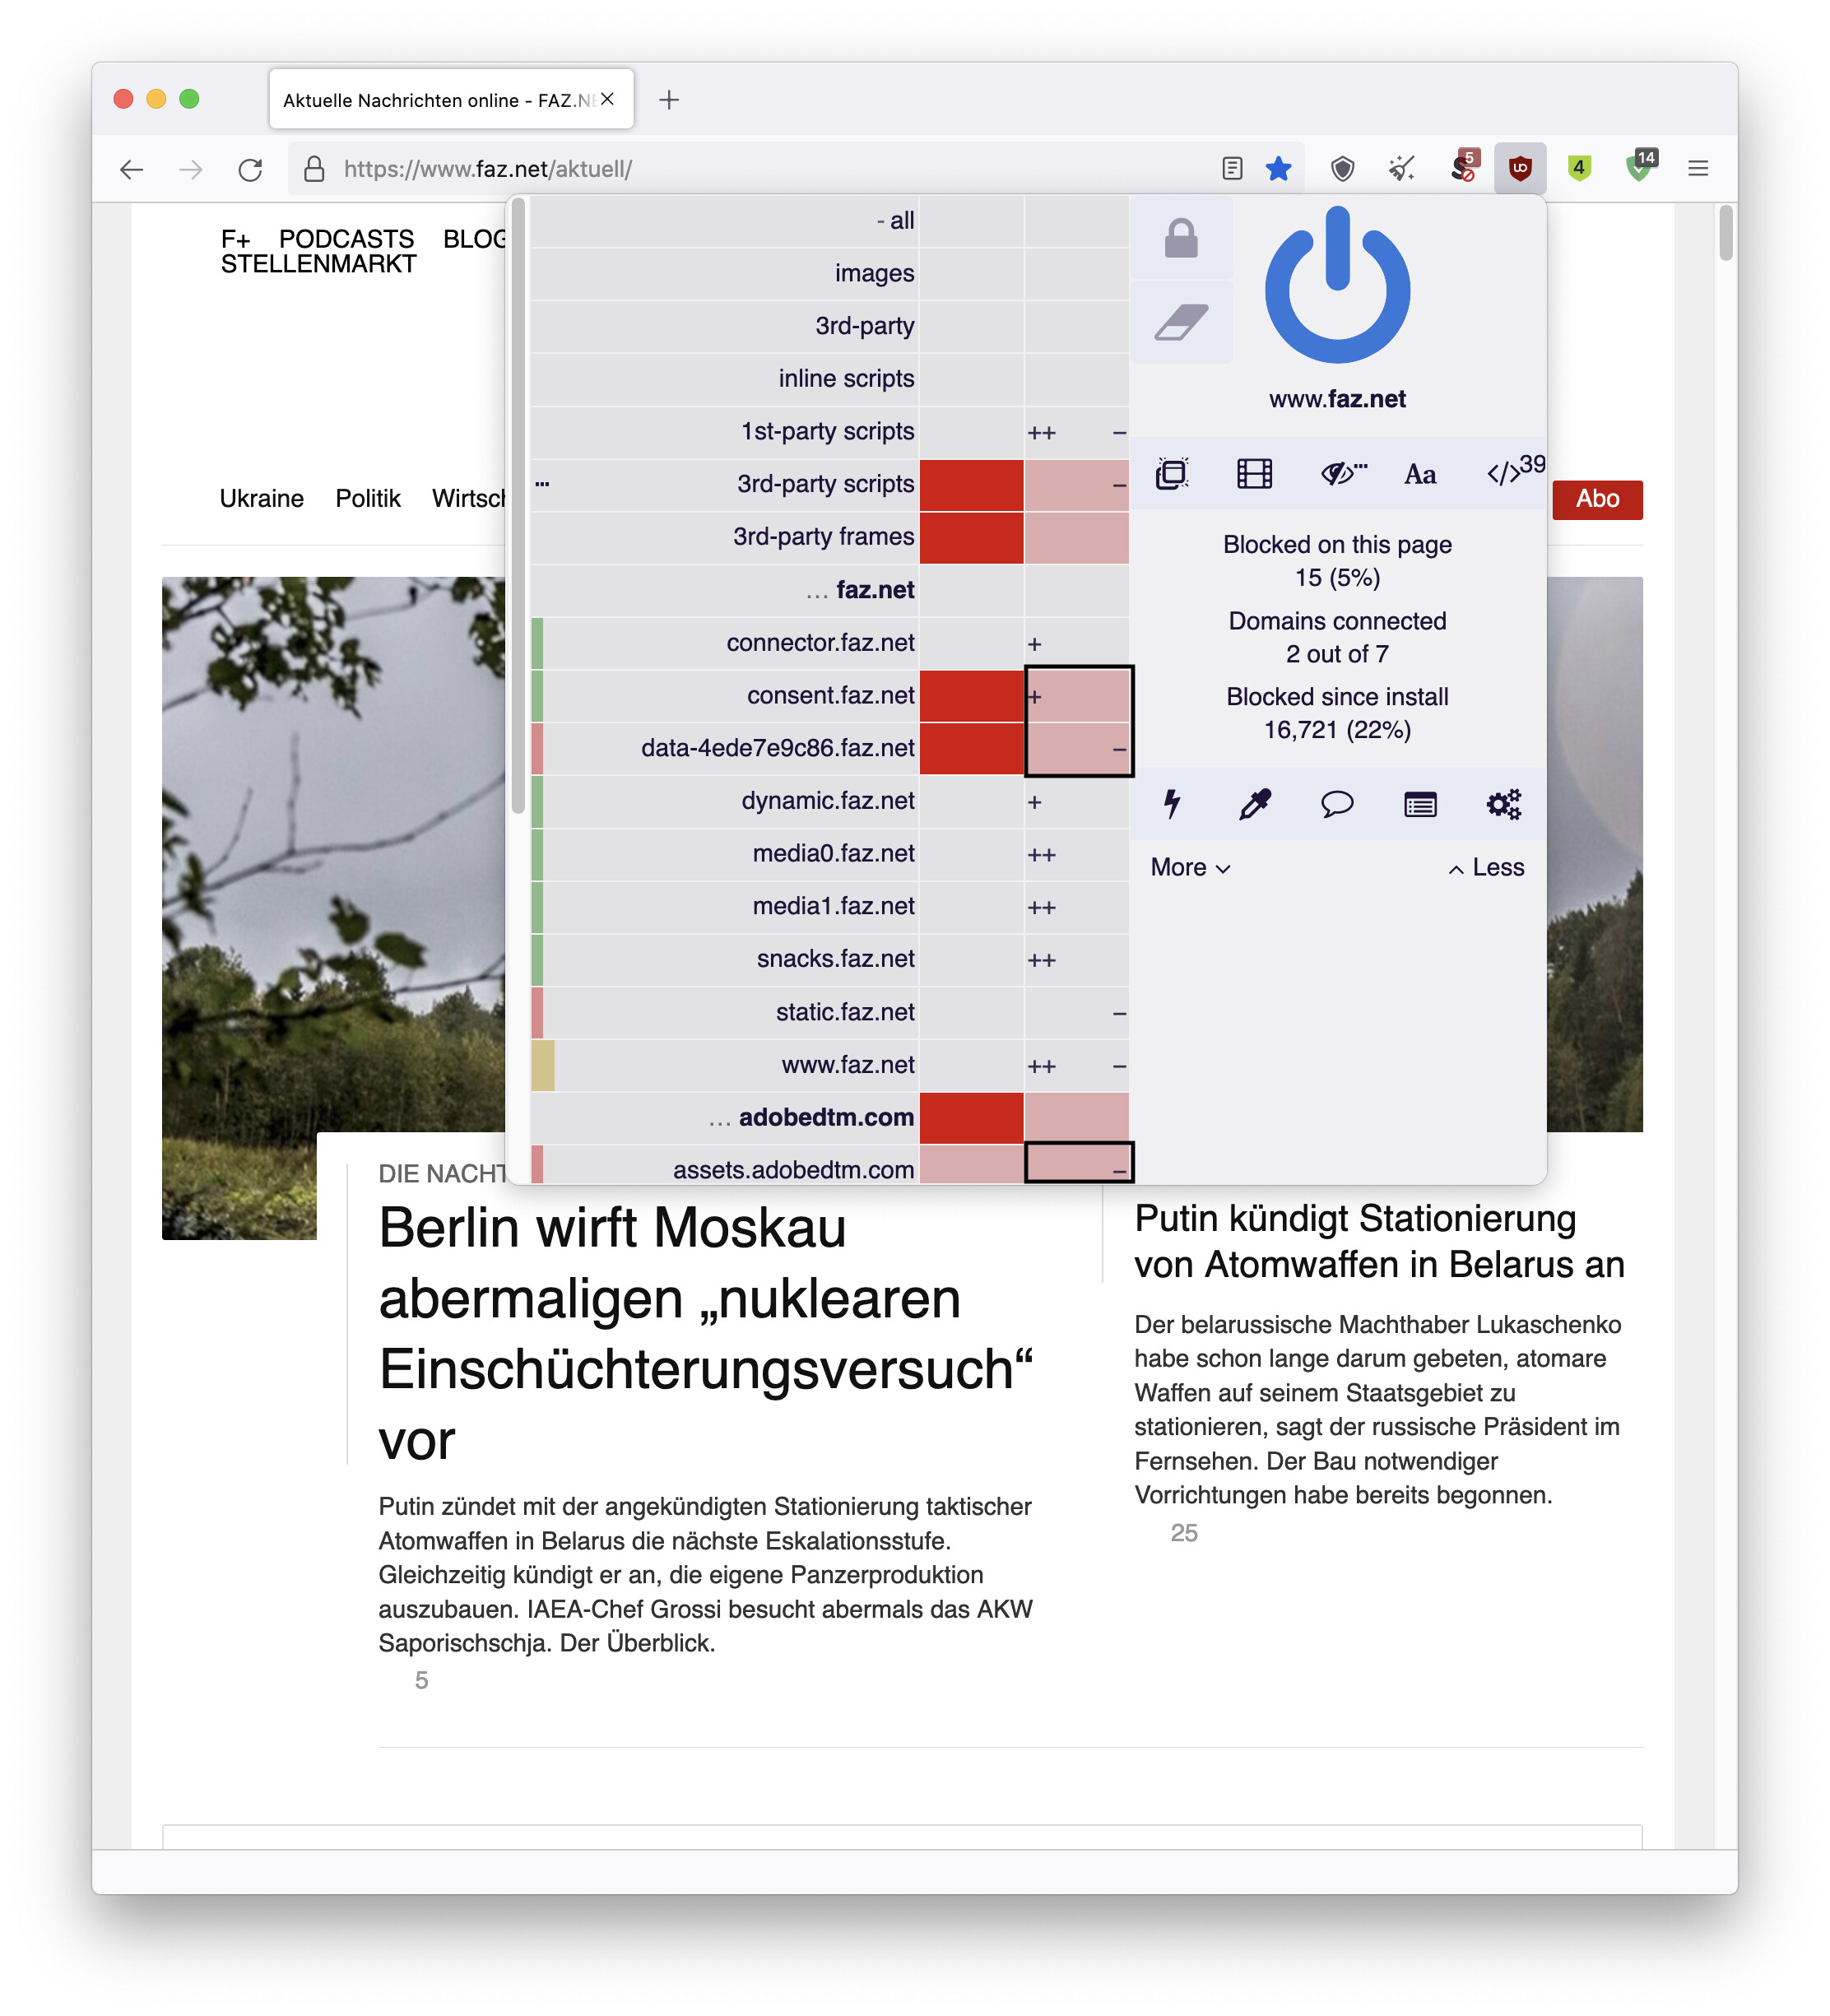Click the browser forward arrow
The width and height of the screenshot is (1830, 2016).
(190, 169)
